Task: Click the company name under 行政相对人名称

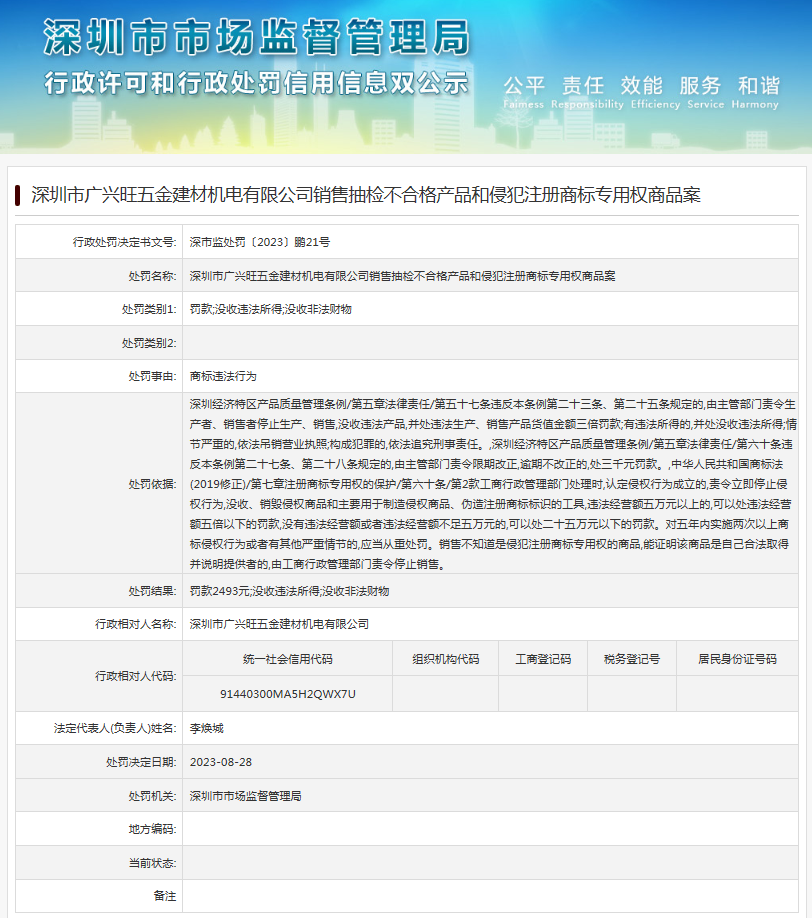Action: point(279,624)
